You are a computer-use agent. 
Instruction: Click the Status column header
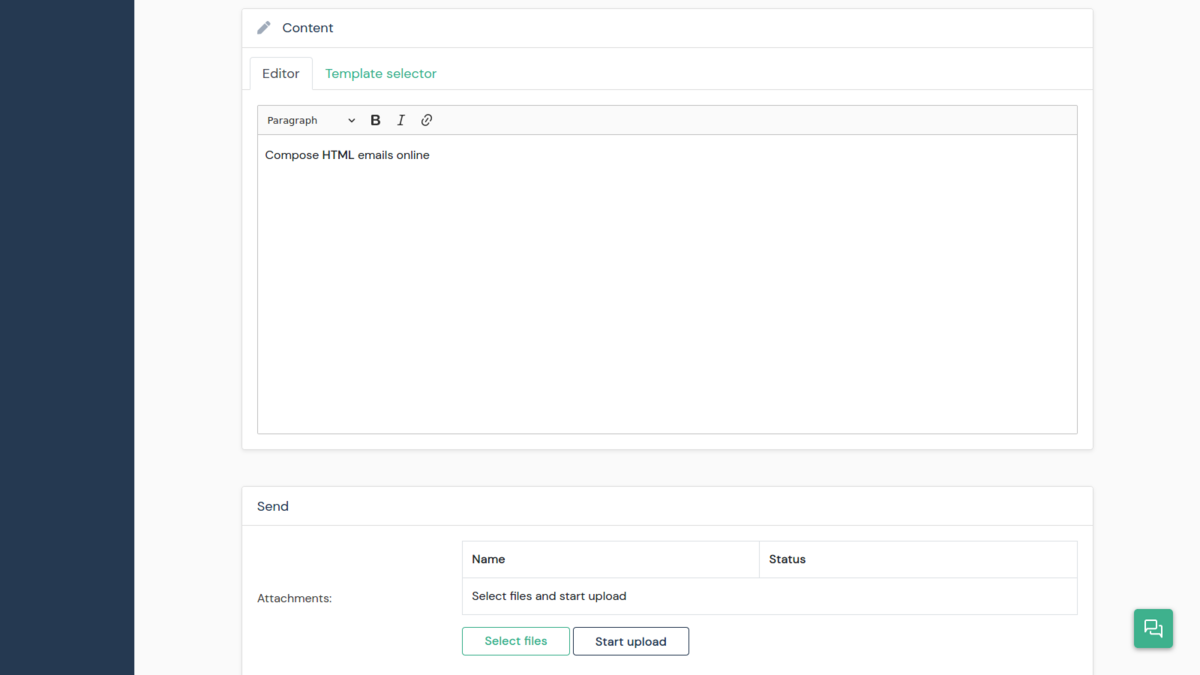point(918,559)
